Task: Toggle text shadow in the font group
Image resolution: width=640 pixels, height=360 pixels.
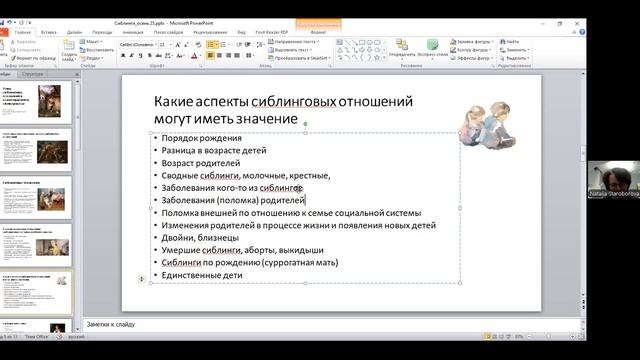Action: point(150,56)
